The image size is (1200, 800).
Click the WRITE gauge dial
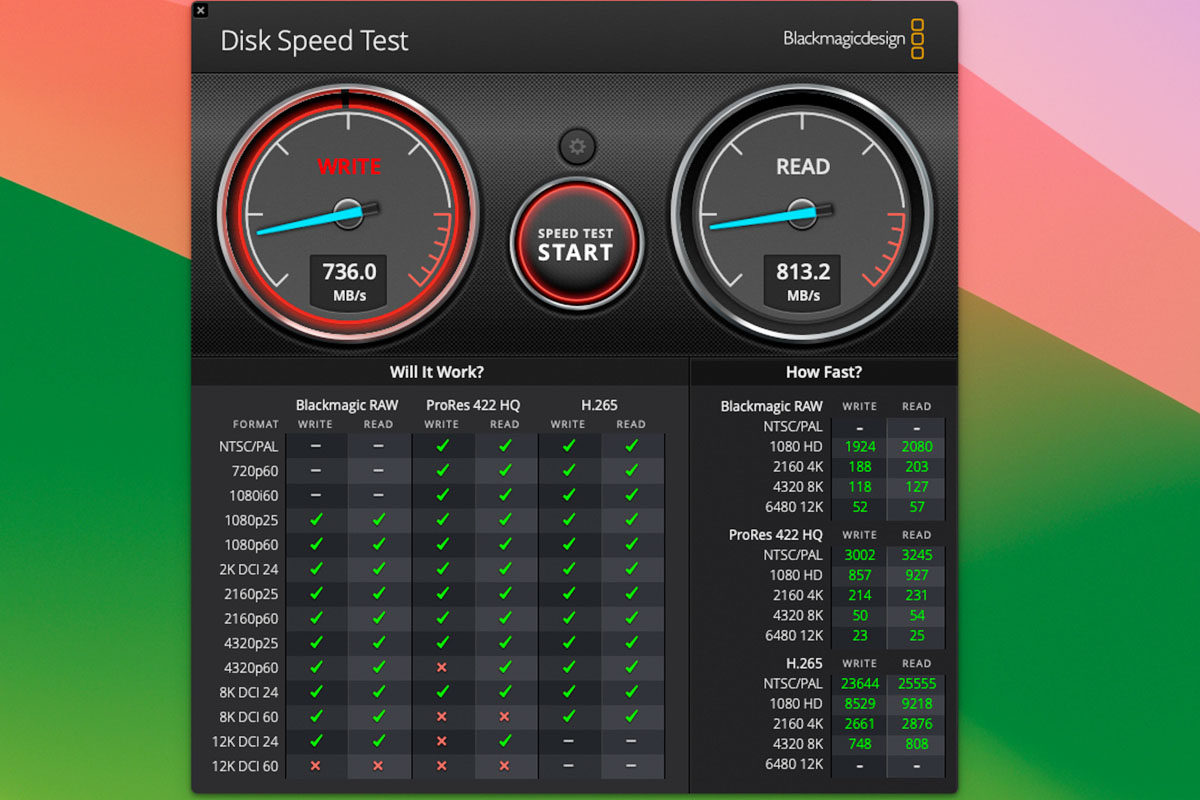348,215
